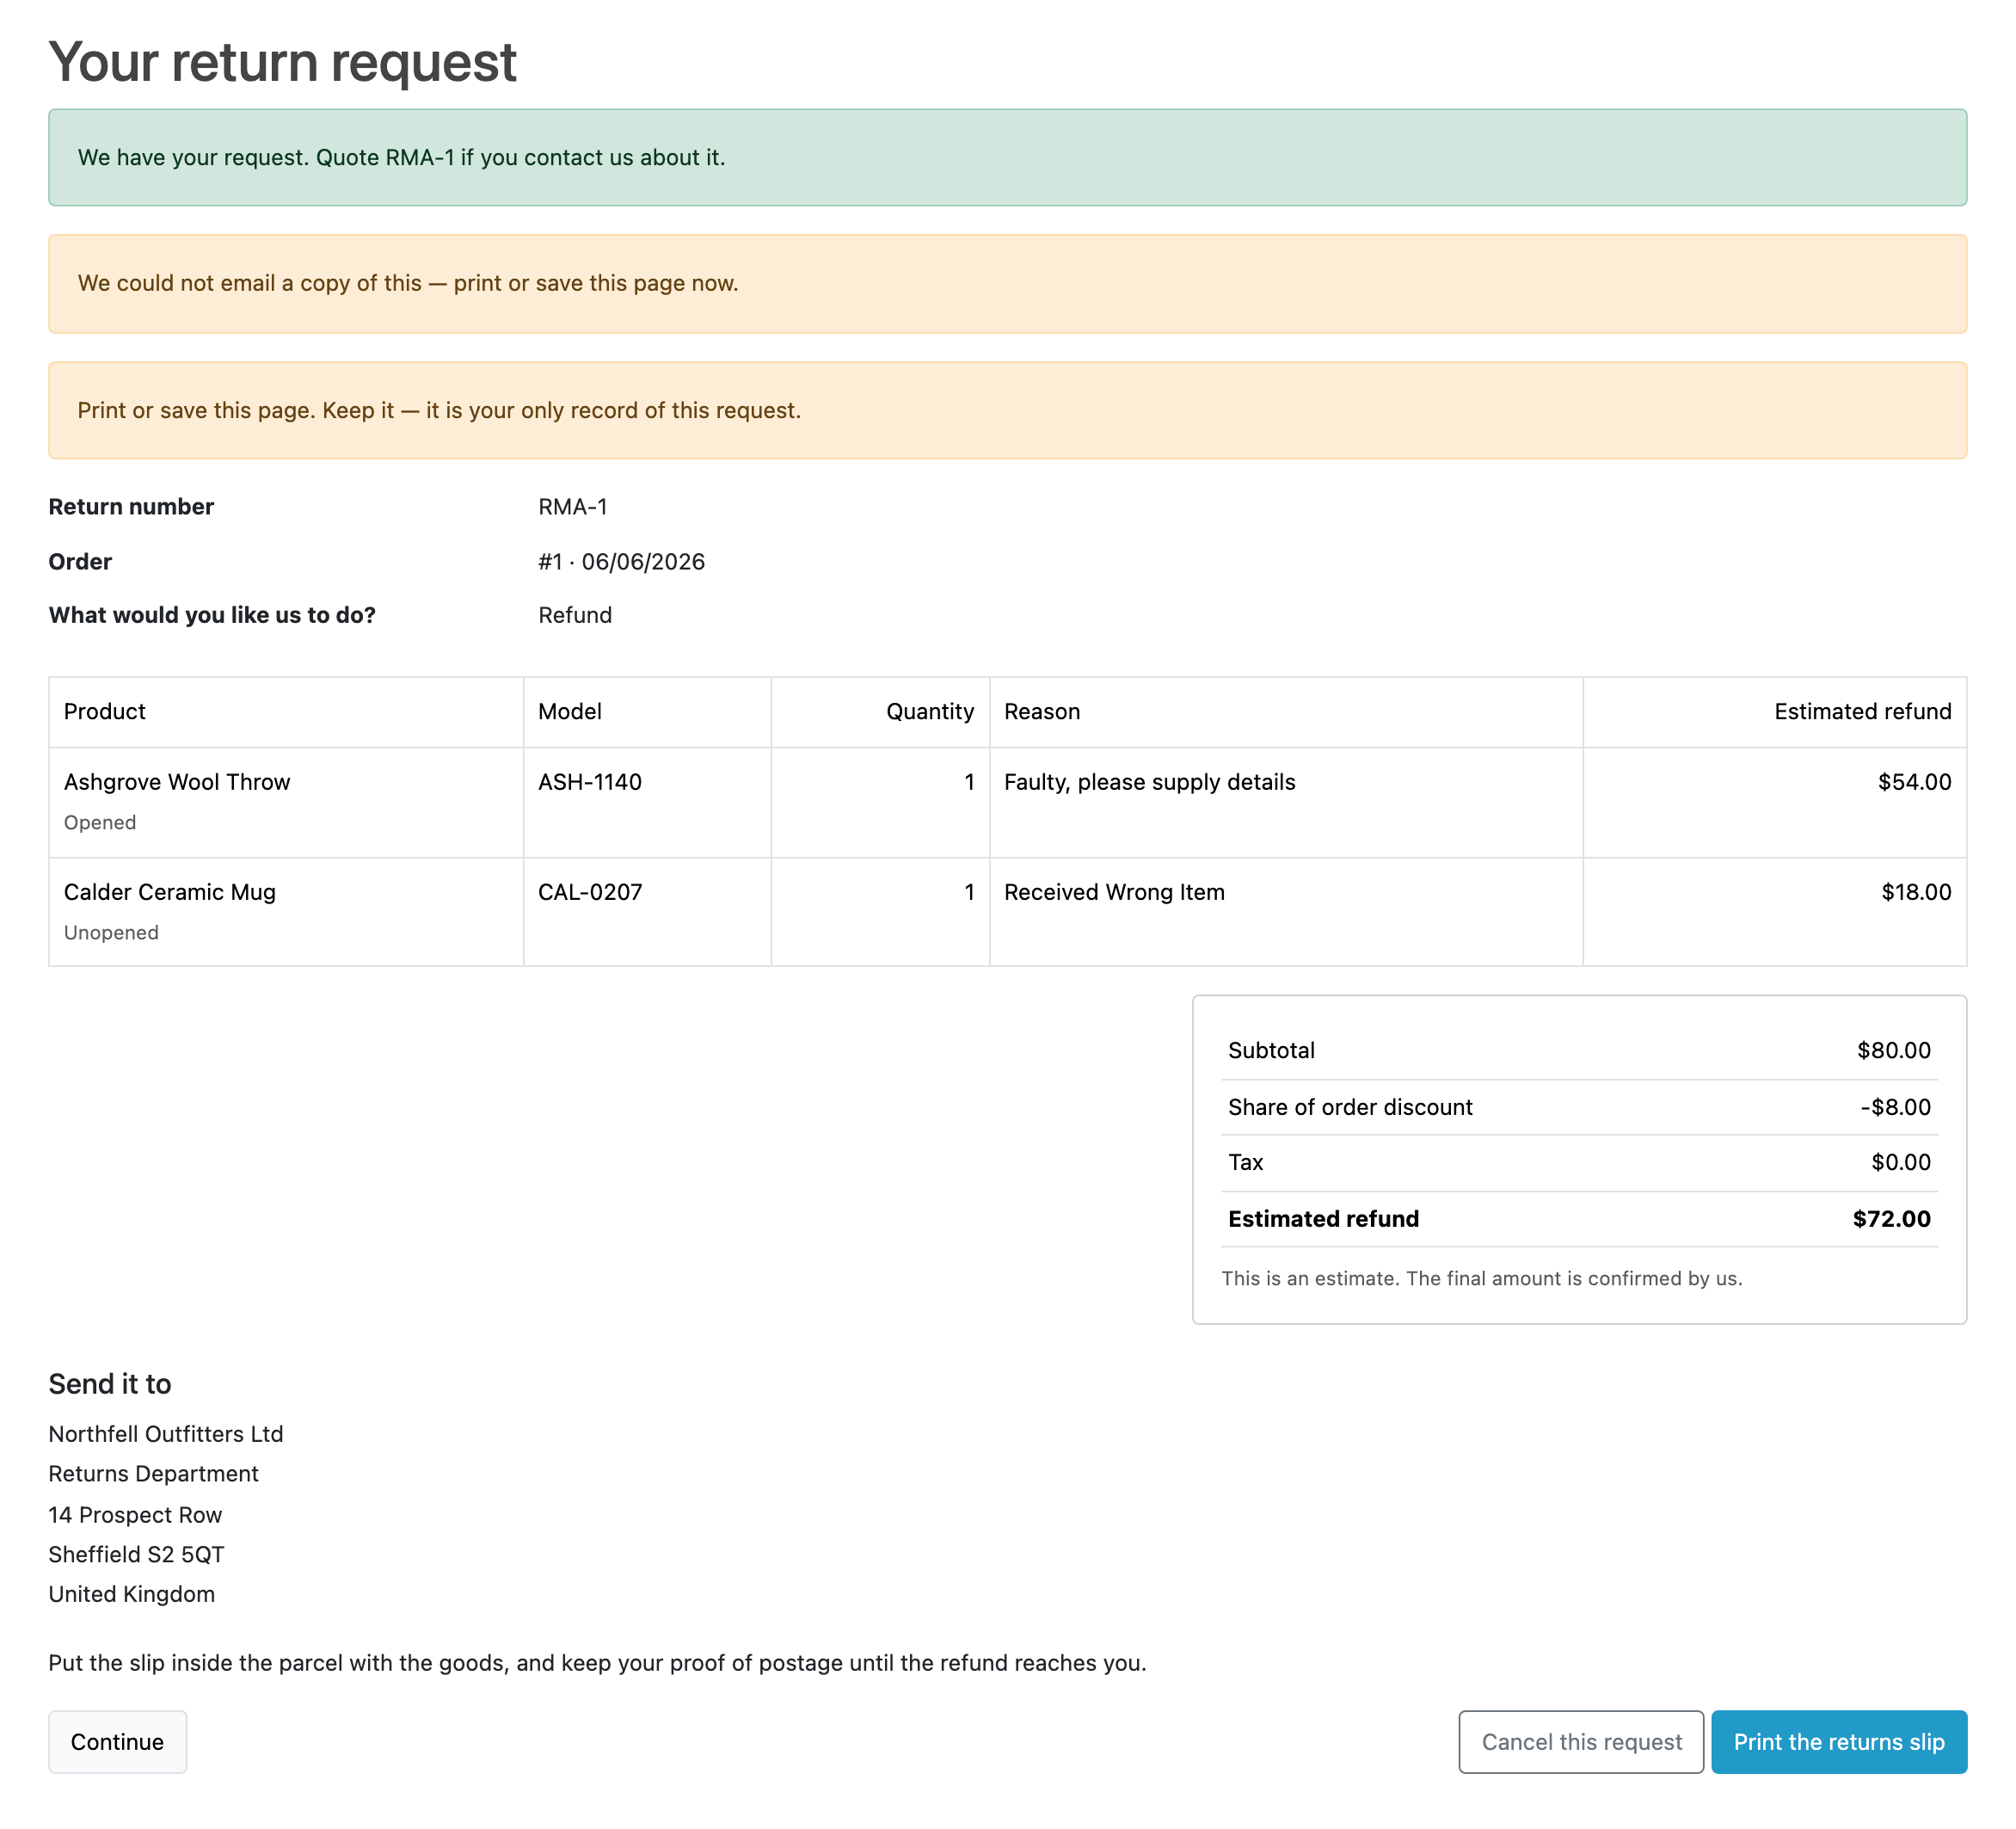Click the bold $72.00 estimated refund total
The width and height of the screenshot is (2016, 1829).
coord(1891,1219)
